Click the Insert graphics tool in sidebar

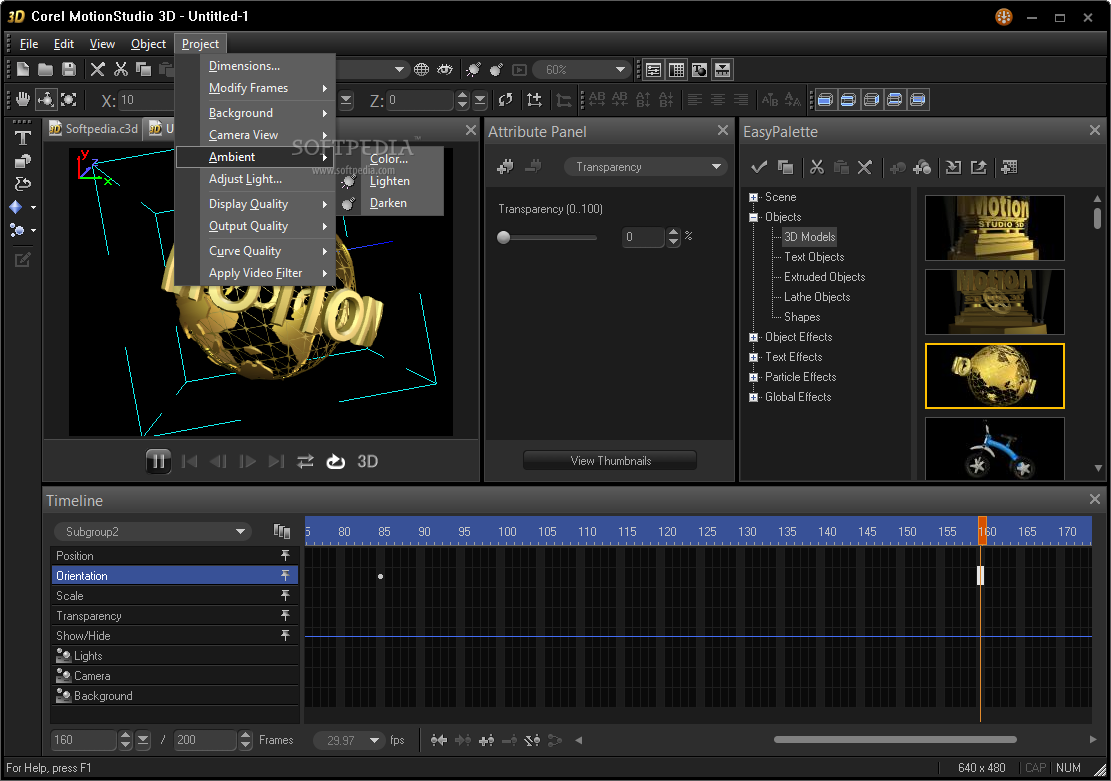point(23,161)
